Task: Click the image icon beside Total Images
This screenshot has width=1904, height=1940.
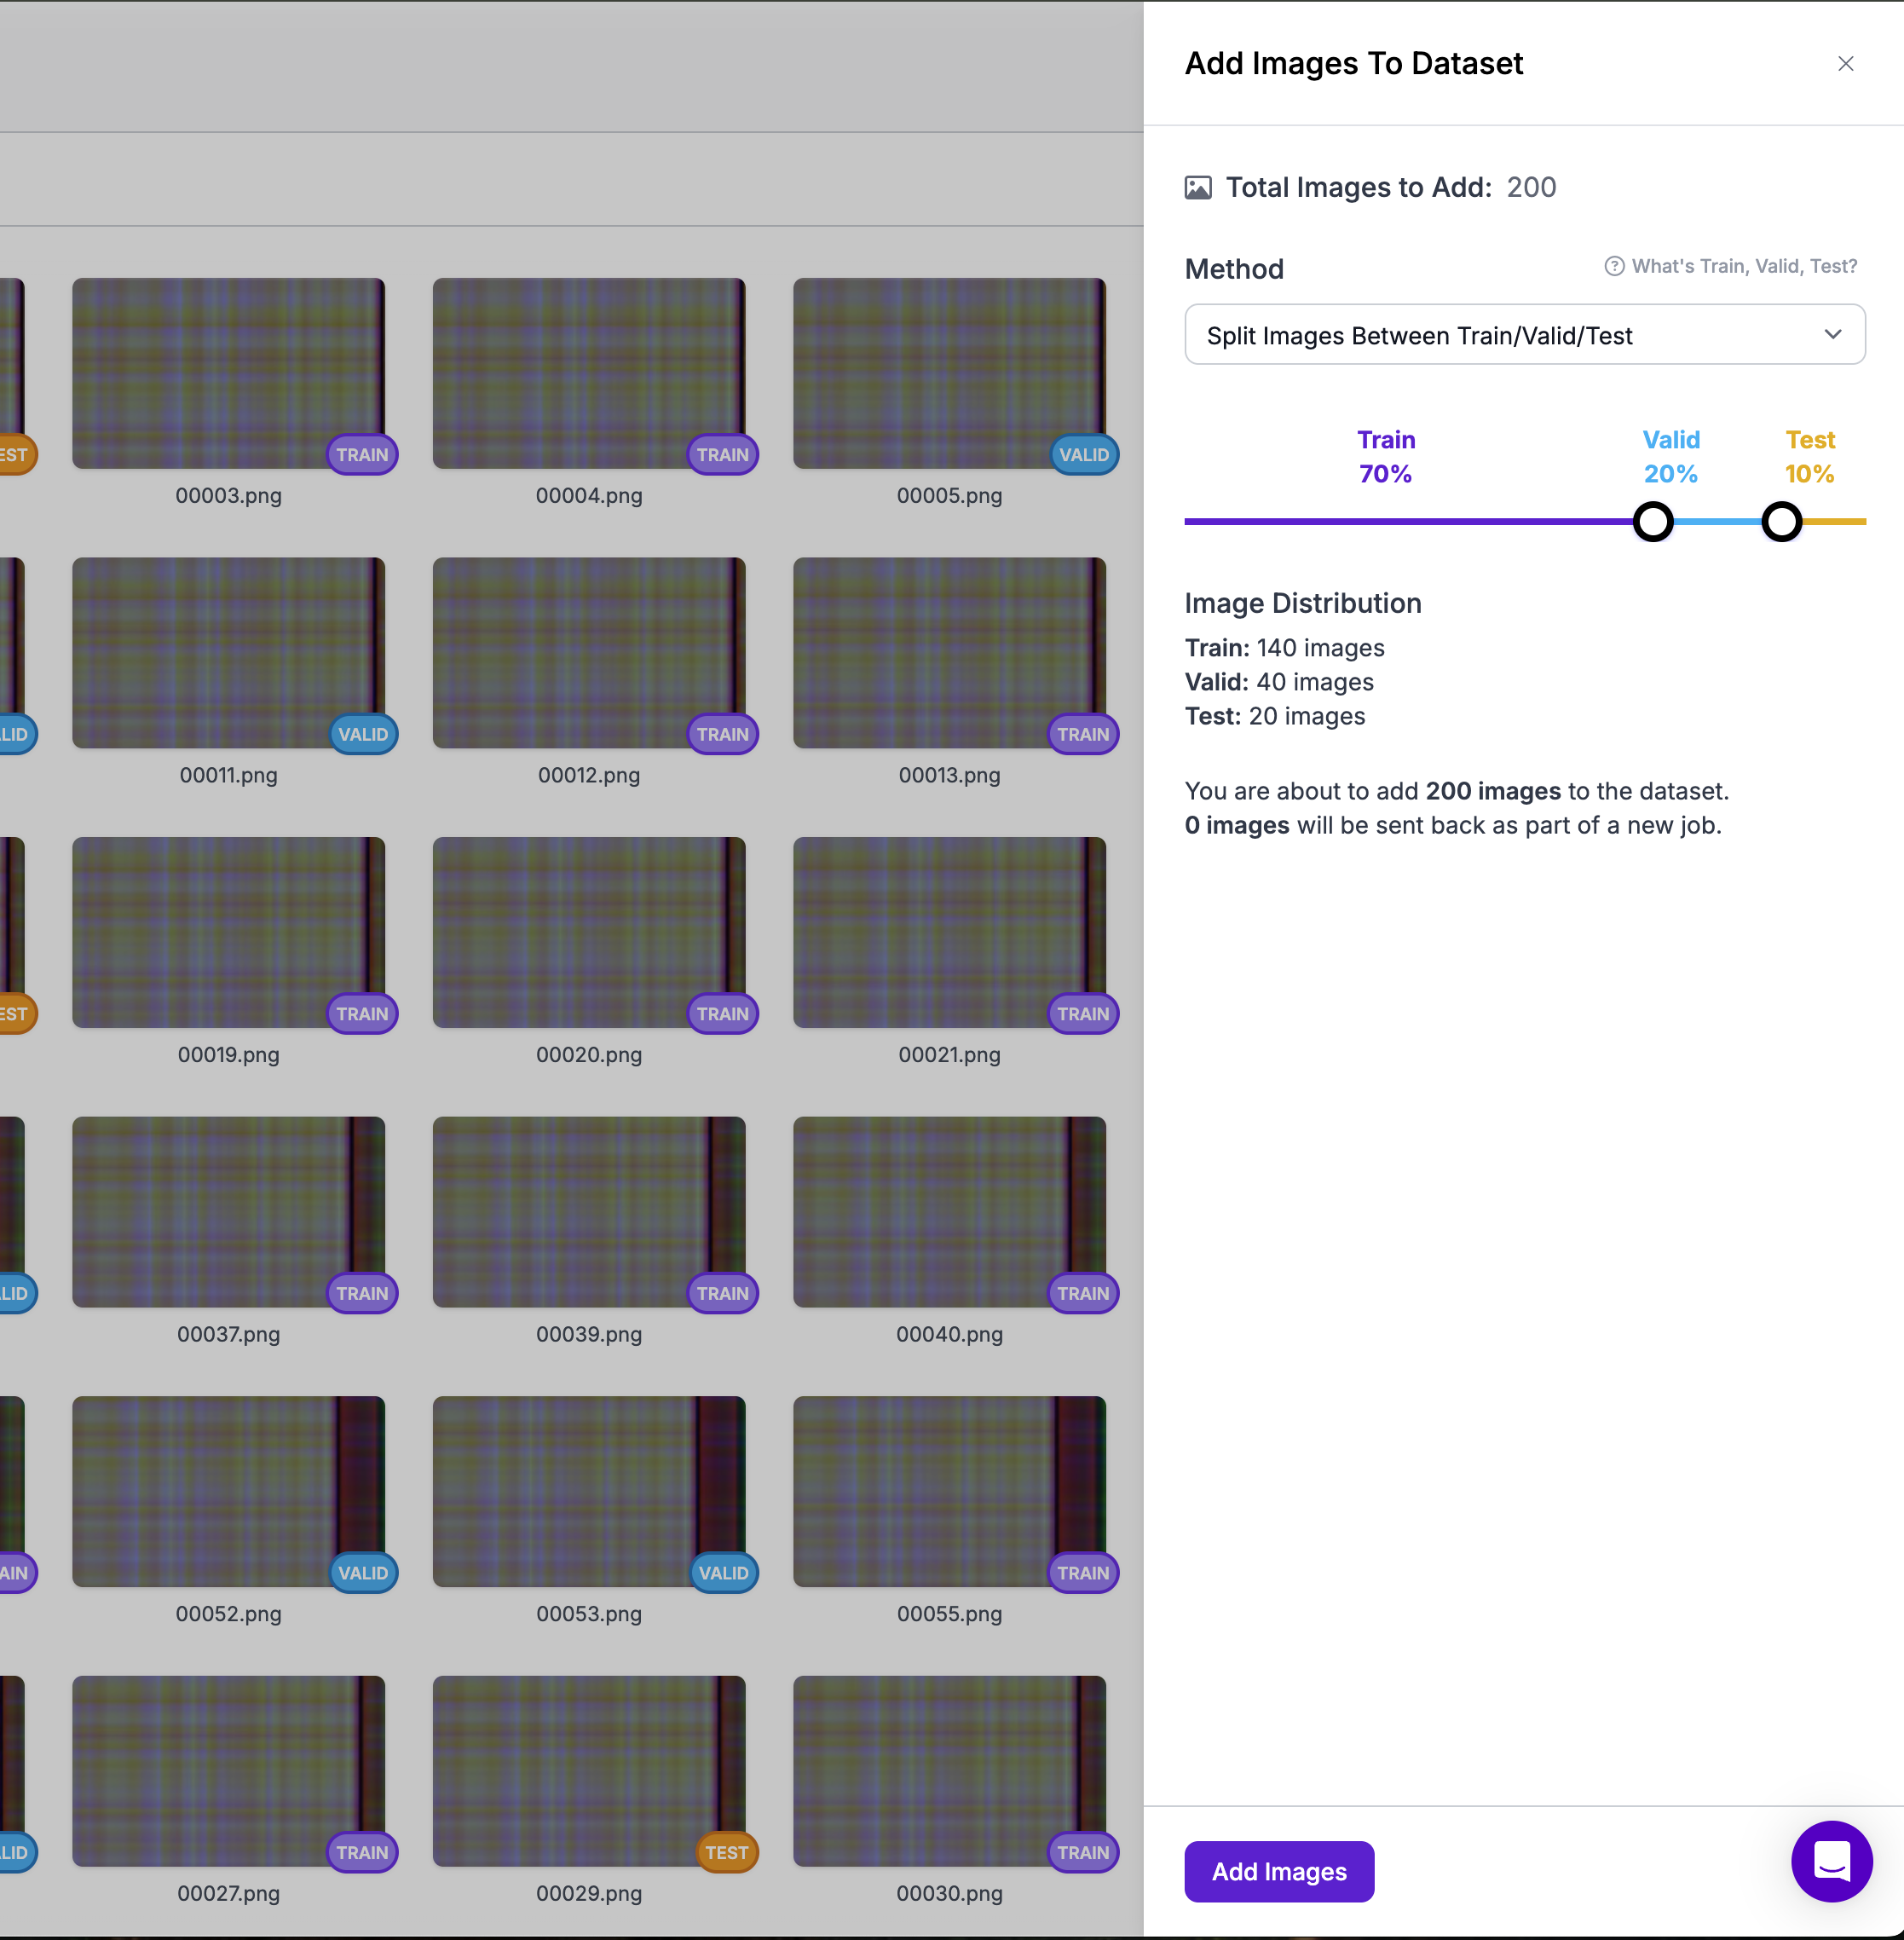Action: (1198, 188)
